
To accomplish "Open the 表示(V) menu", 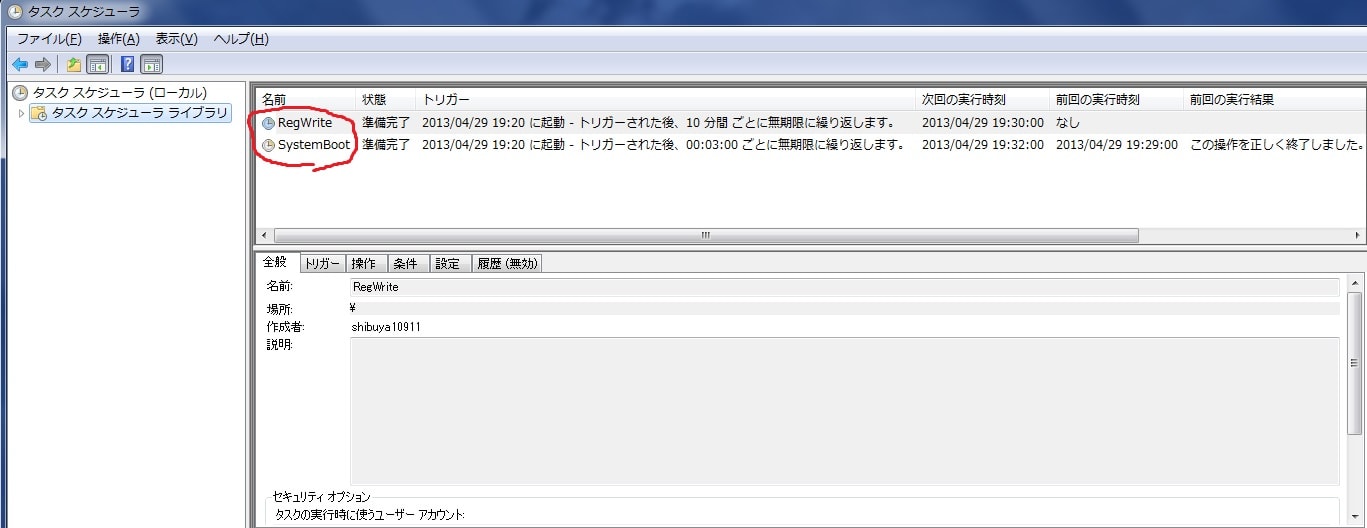I will pyautogui.click(x=177, y=39).
